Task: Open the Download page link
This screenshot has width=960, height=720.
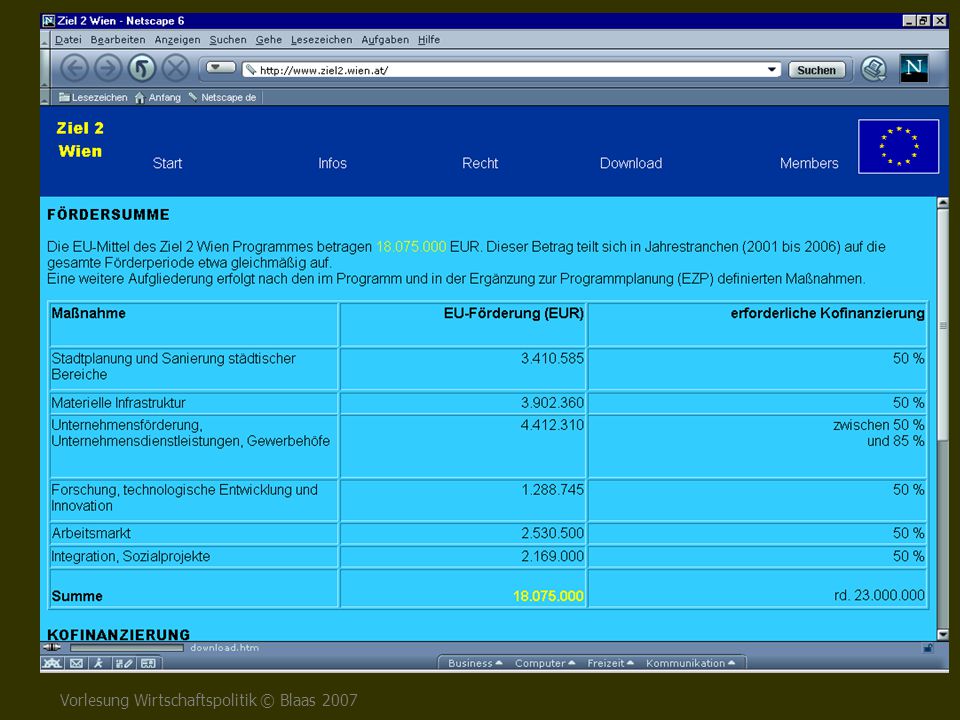Action: [631, 163]
